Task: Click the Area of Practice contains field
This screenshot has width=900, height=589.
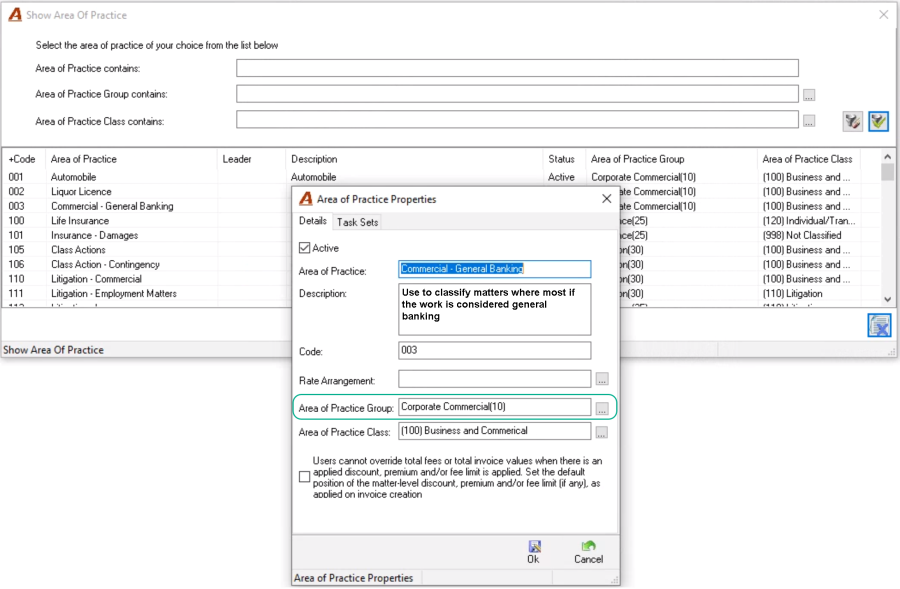Action: pos(517,68)
